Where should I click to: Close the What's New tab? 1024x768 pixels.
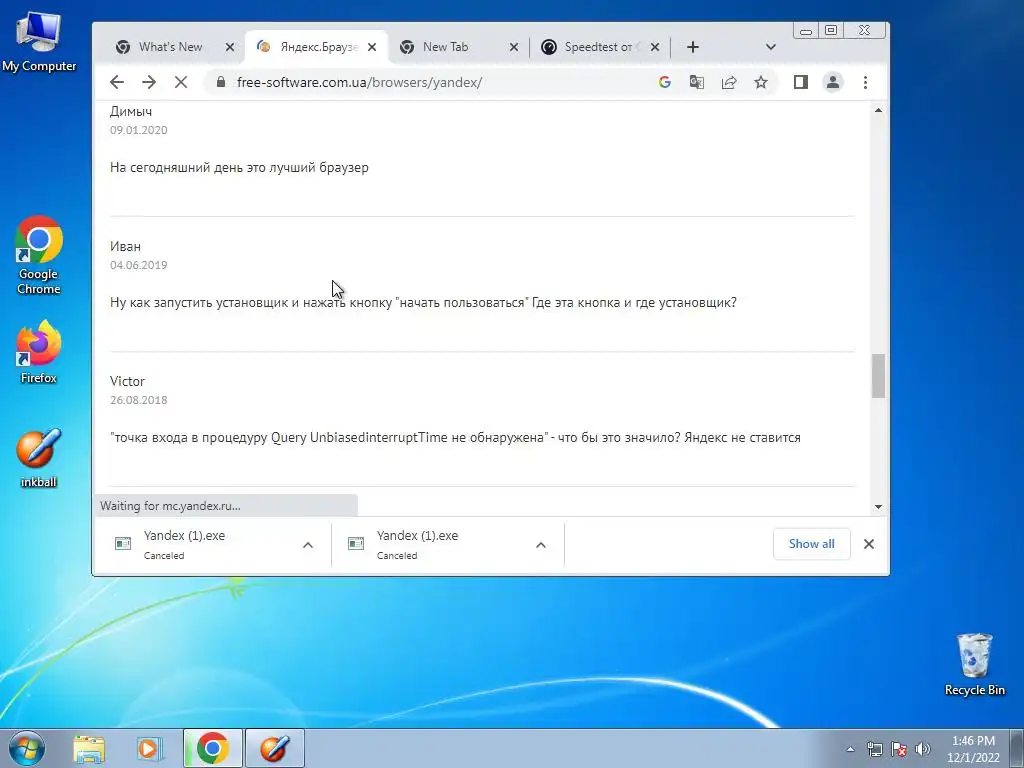click(230, 47)
